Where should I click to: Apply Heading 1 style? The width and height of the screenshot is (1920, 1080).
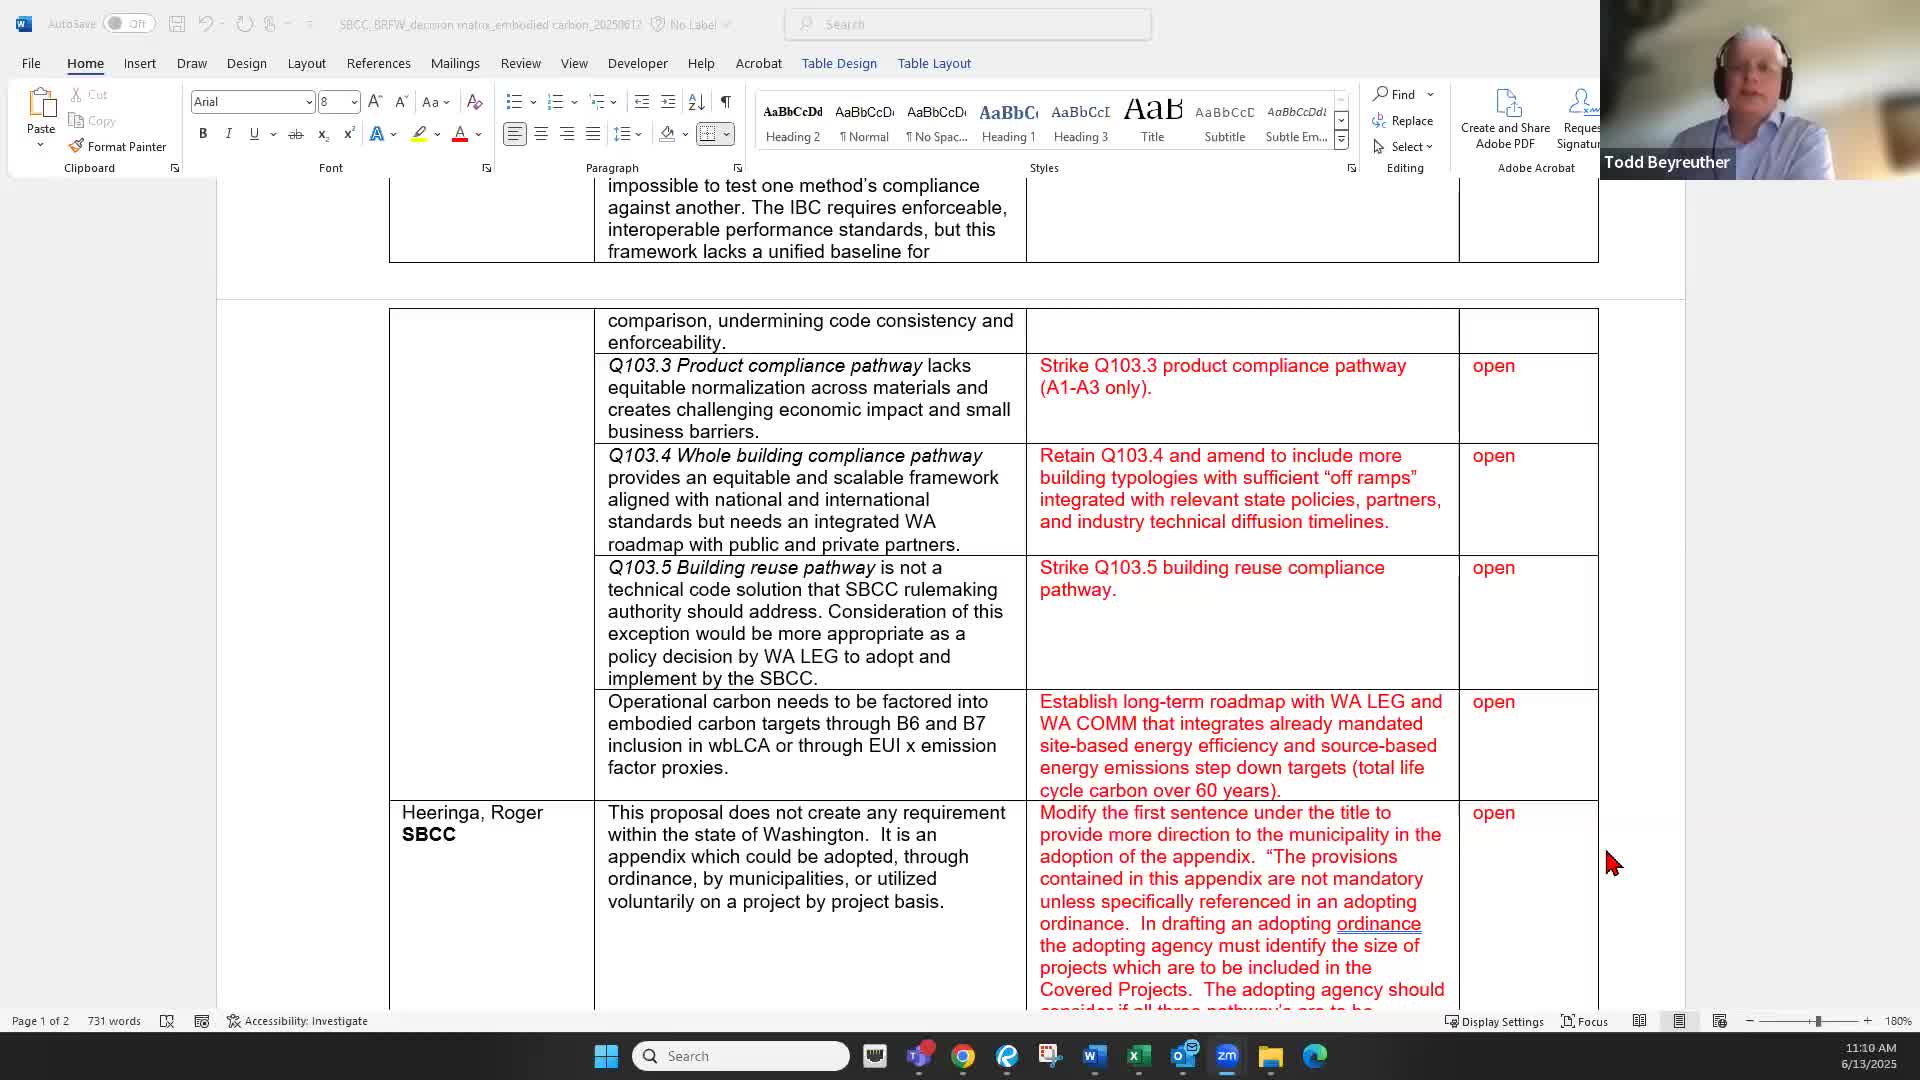[x=1008, y=121]
